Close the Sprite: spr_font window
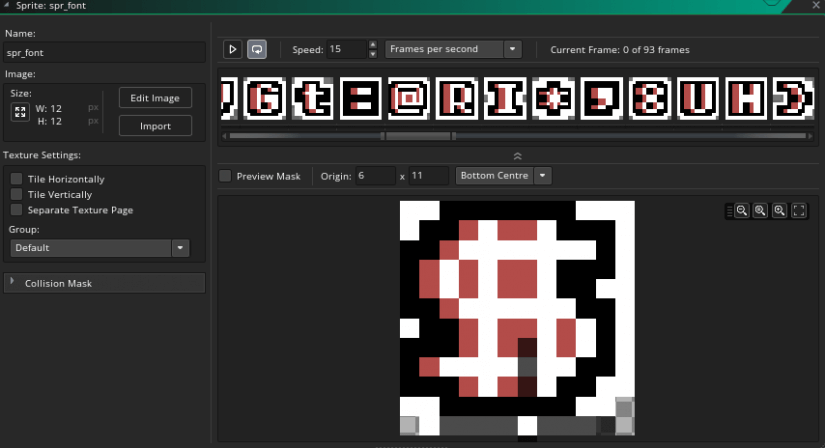Screen dimensions: 825x448 pos(816,5)
